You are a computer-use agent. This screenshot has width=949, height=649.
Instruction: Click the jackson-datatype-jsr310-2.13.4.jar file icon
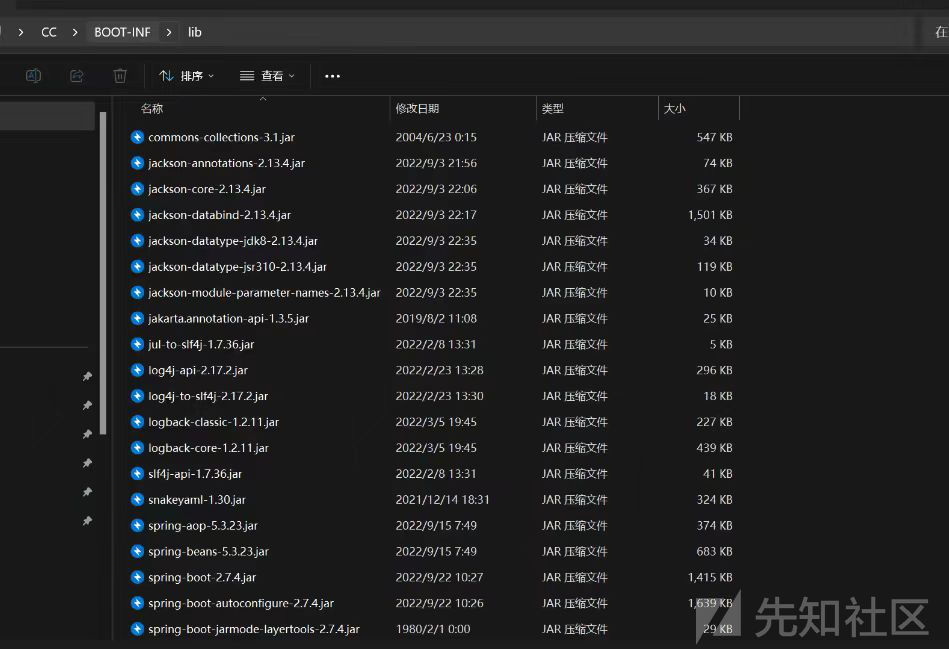137,266
